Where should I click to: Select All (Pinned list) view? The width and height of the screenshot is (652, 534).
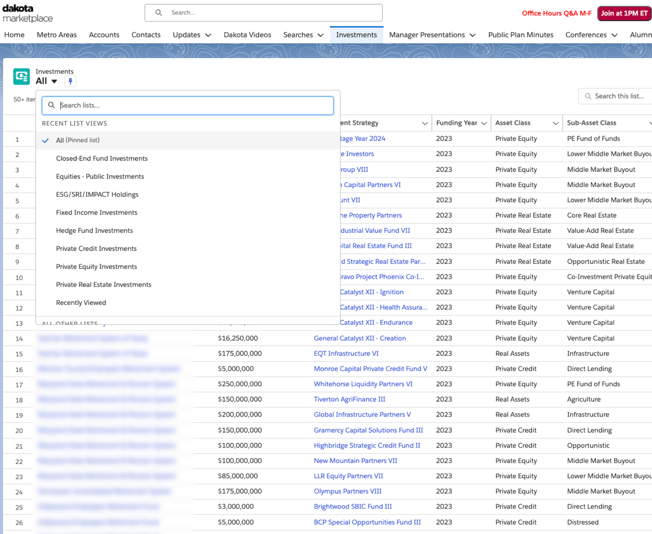tap(188, 140)
